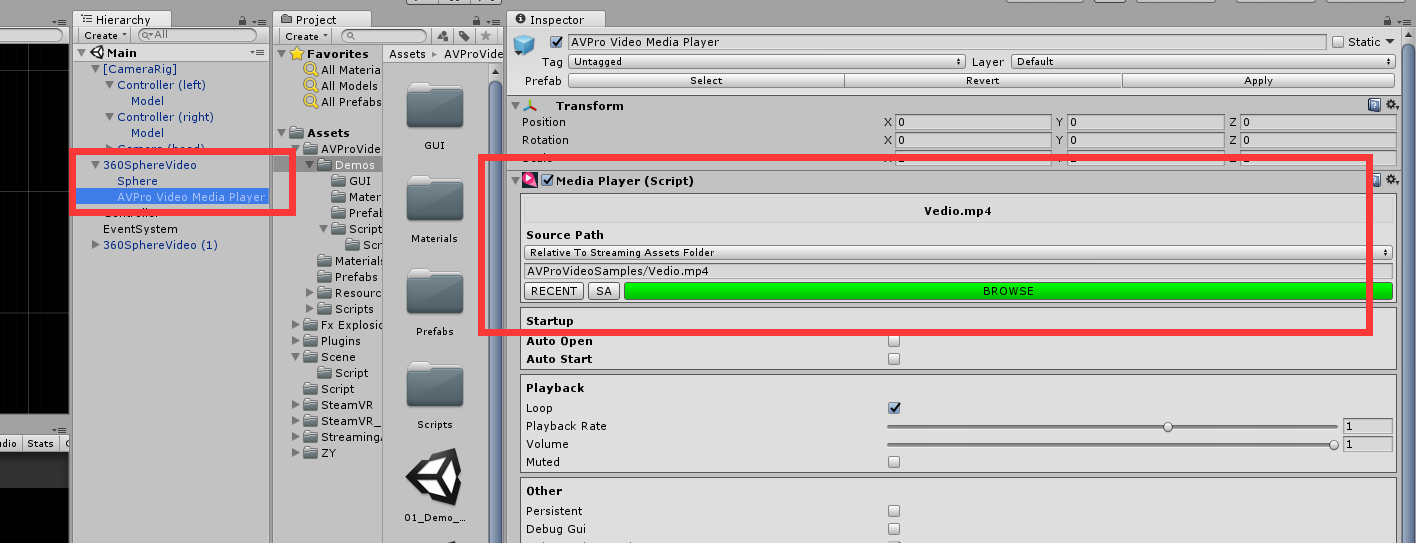Click the Inspector panel lock icon
This screenshot has width=1416, height=543.
[1387, 20]
